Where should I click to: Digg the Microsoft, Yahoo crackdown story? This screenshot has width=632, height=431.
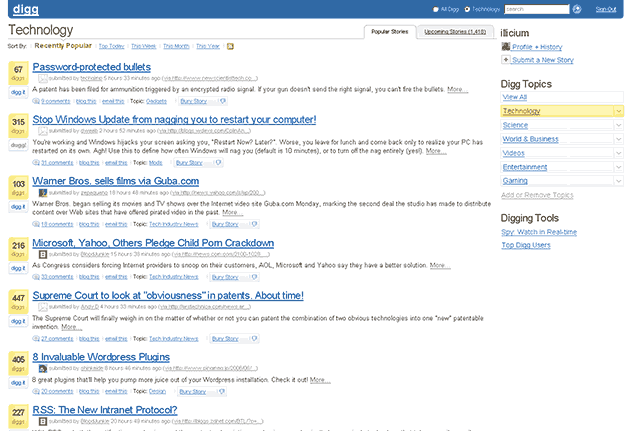[18, 268]
